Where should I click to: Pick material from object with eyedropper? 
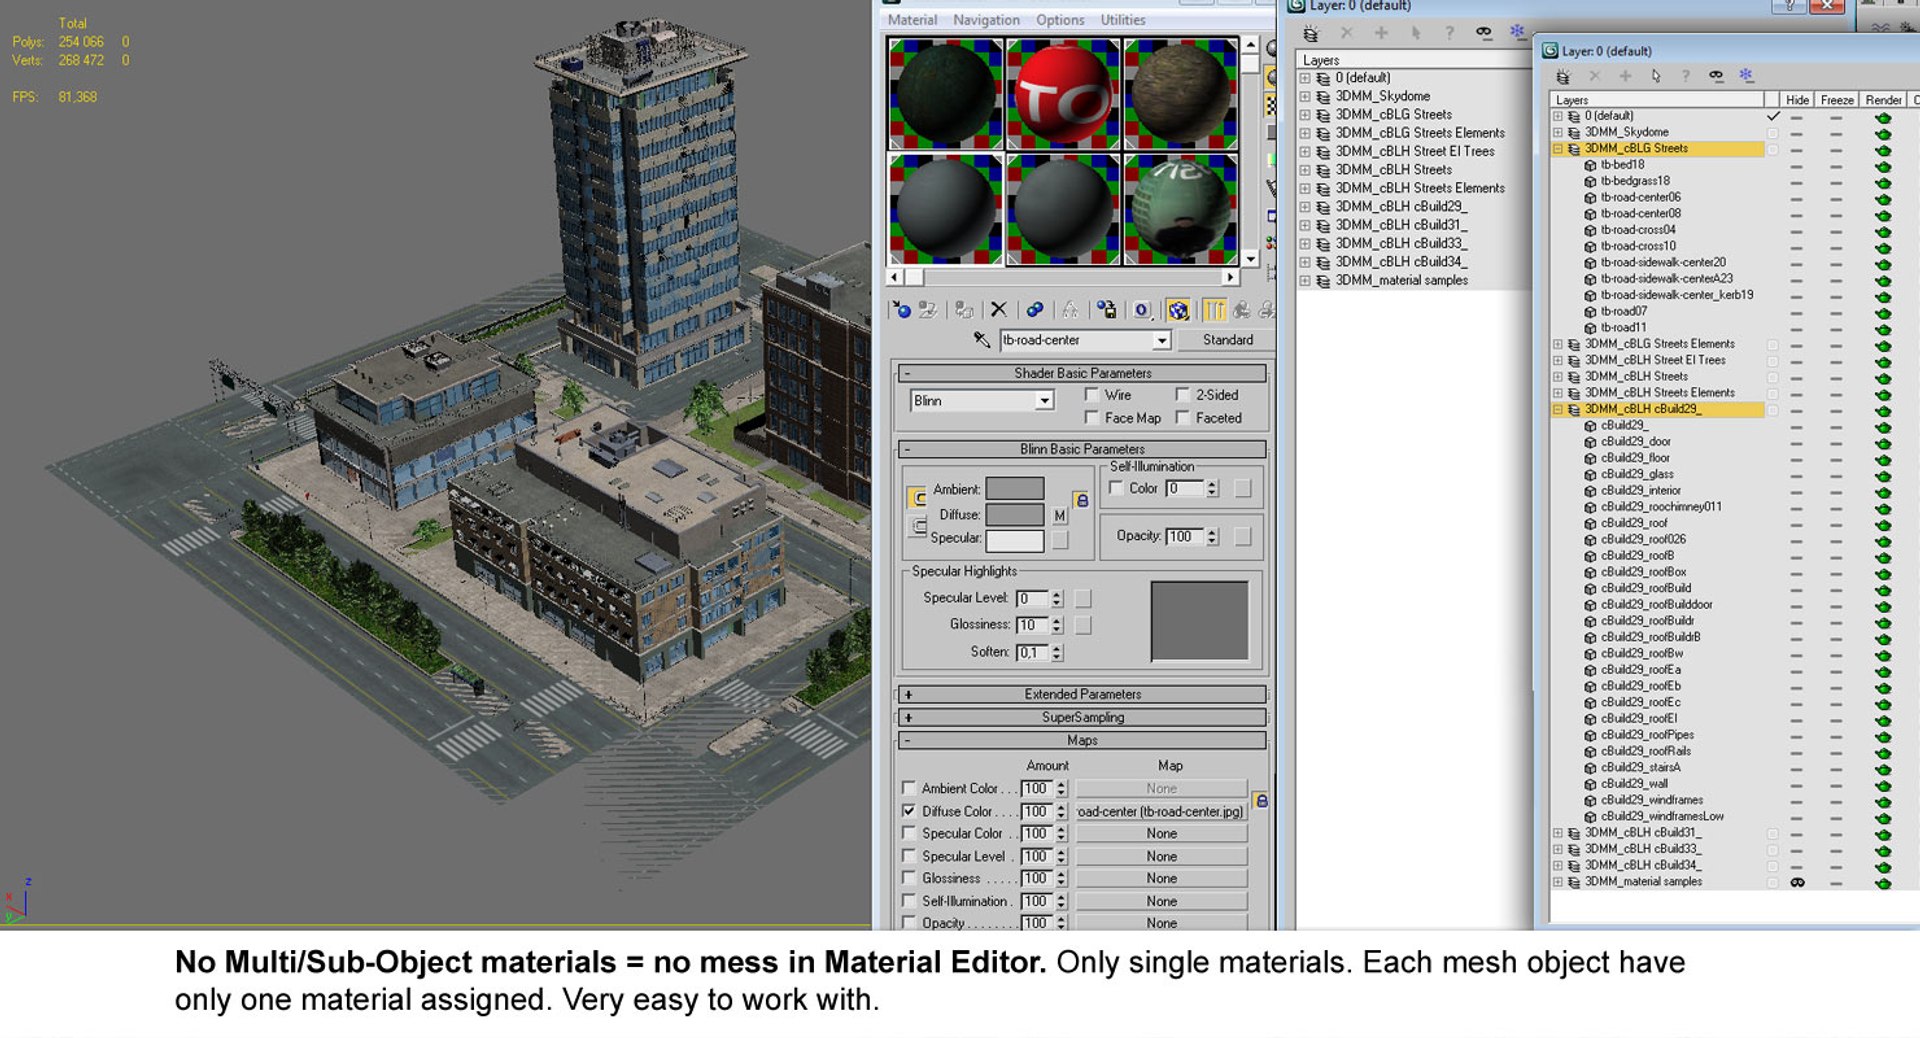(x=981, y=340)
